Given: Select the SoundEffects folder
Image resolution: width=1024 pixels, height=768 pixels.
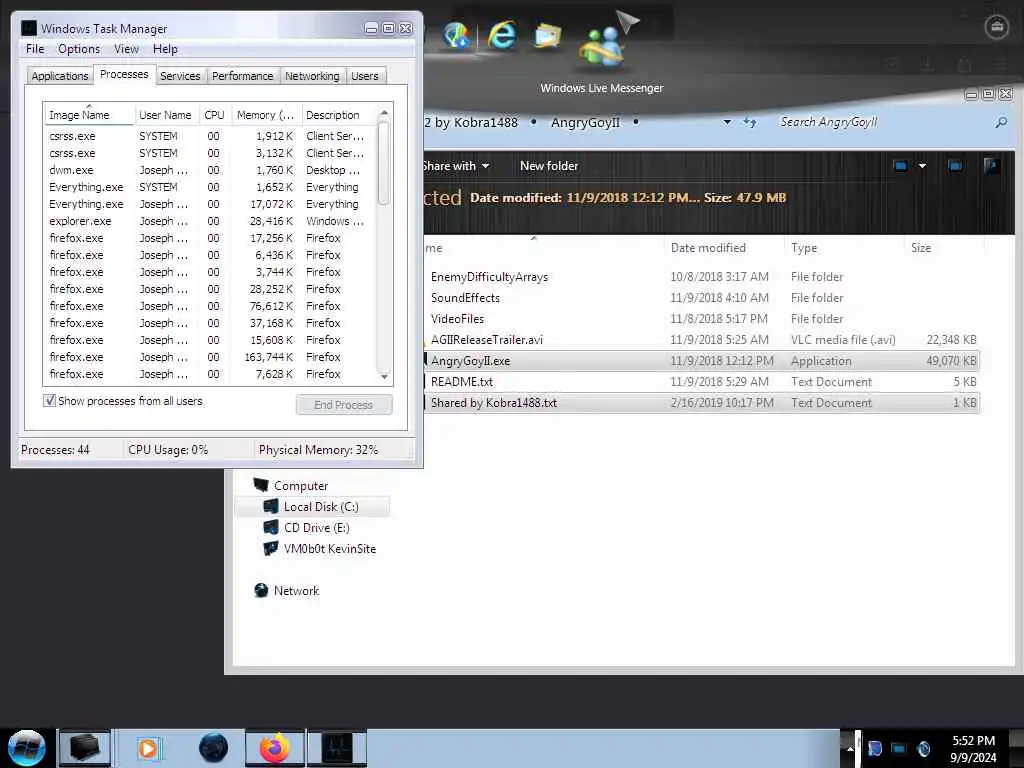Looking at the screenshot, I should [702, 298].
